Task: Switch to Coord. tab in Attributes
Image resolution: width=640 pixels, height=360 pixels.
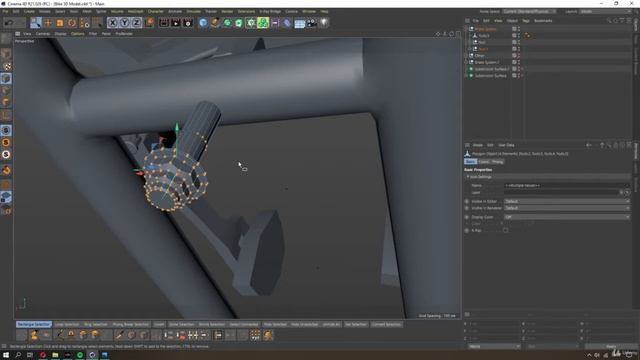Action: tap(484, 162)
